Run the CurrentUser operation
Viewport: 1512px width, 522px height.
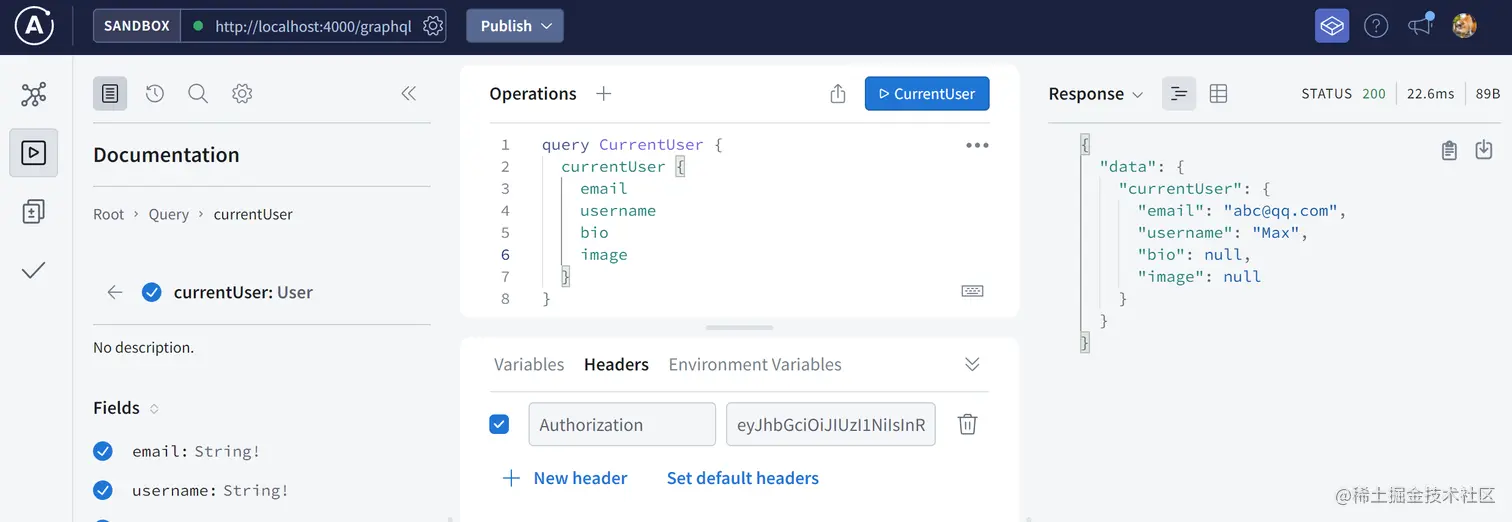(x=927, y=94)
